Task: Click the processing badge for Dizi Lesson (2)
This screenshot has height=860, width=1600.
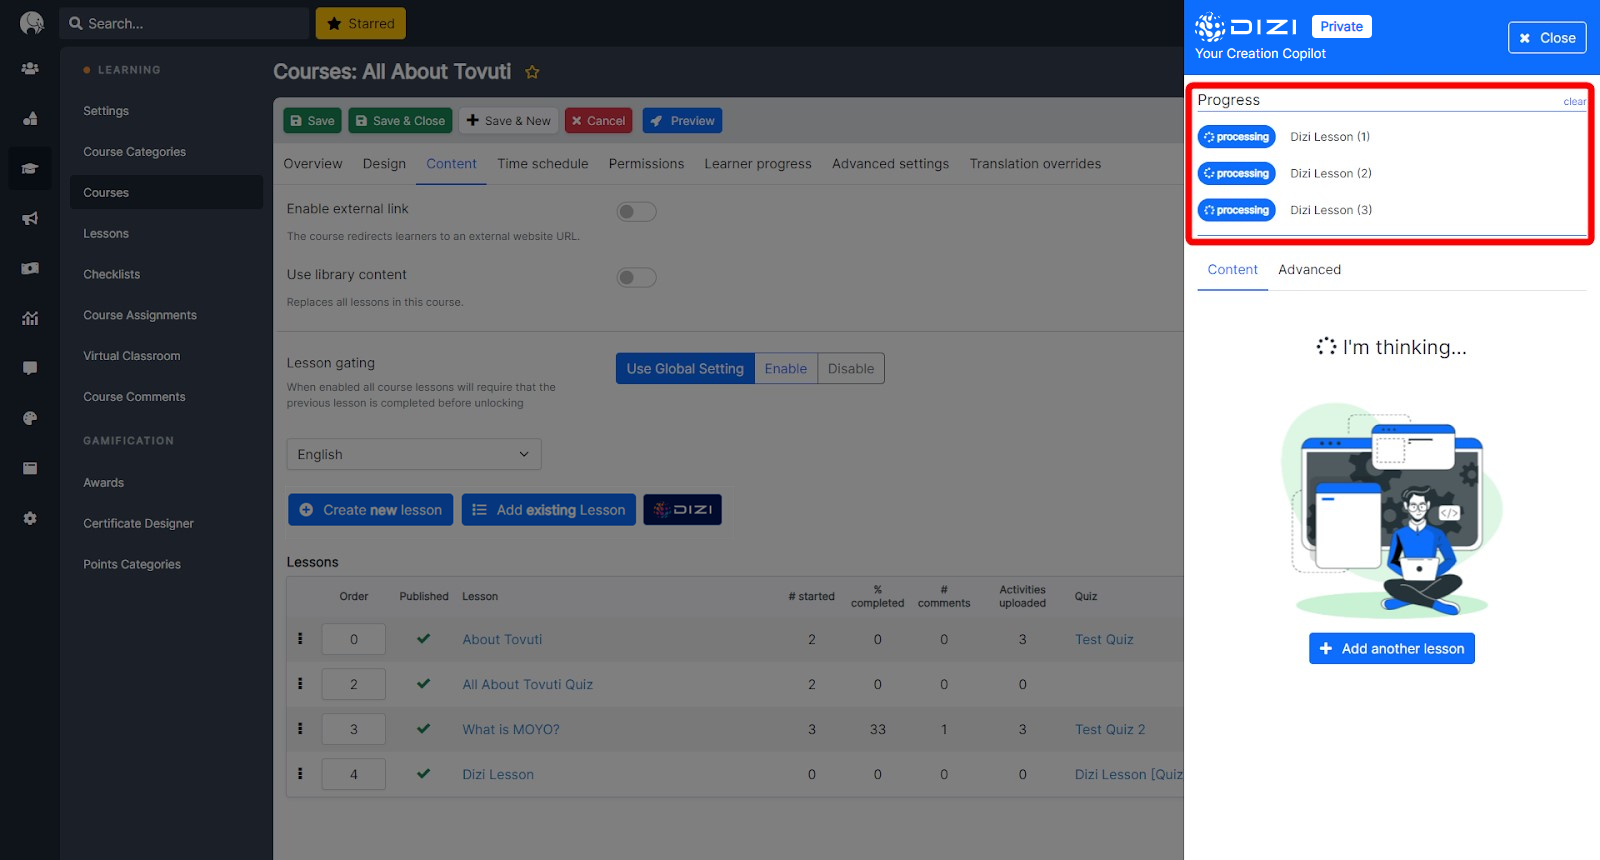Action: (x=1236, y=173)
